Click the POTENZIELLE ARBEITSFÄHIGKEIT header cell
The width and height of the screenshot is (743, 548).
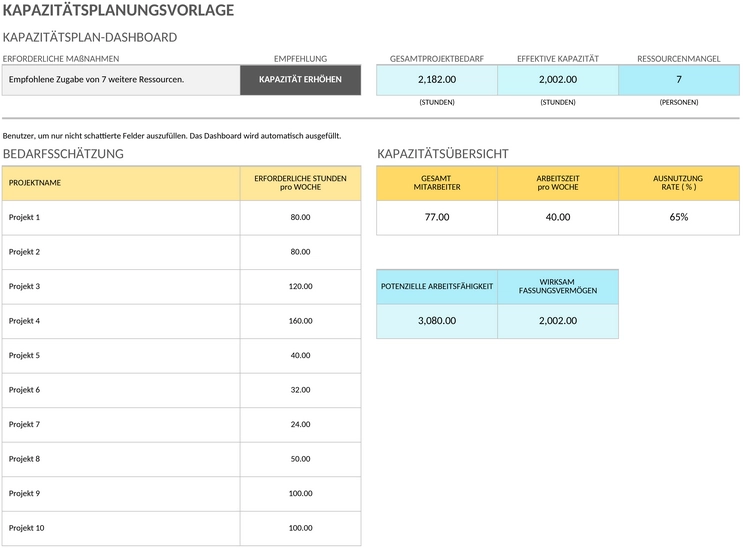437,287
